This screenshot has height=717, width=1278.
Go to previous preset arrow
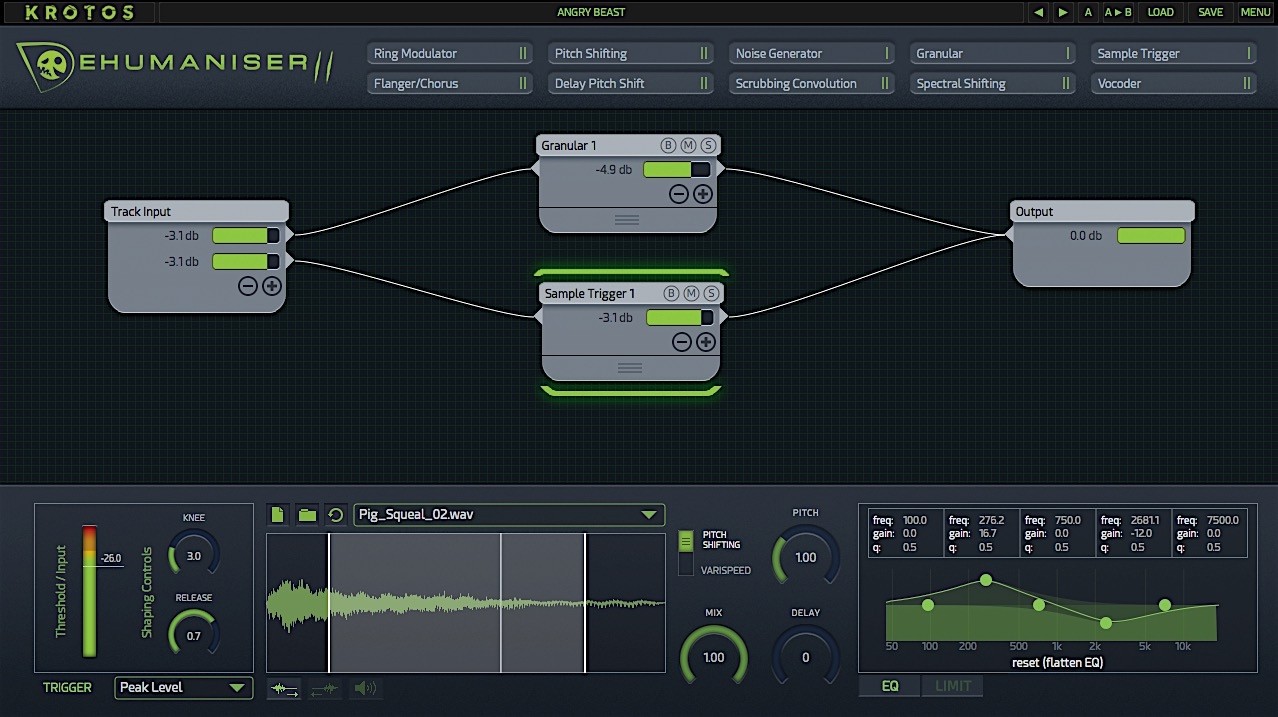point(1039,12)
